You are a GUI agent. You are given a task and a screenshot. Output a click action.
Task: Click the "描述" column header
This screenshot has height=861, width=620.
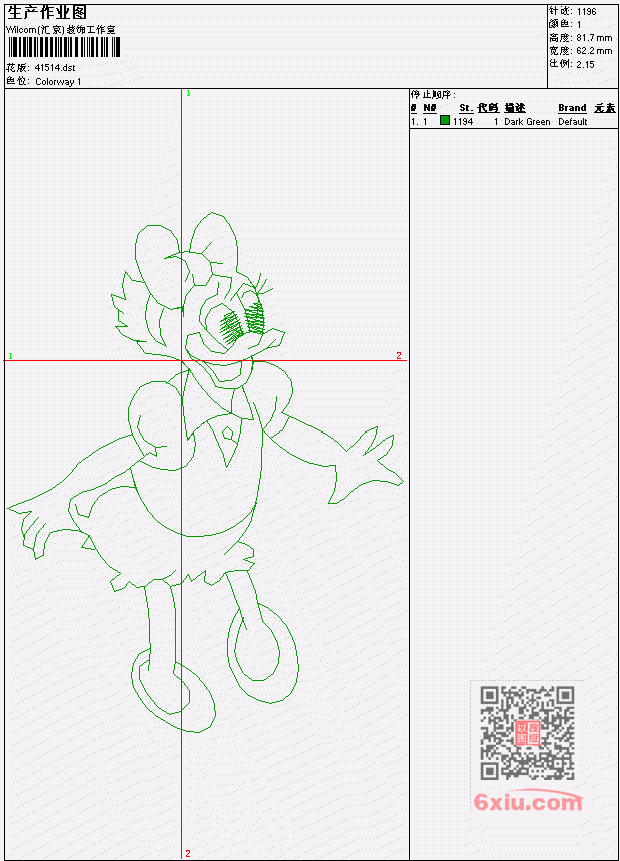[x=515, y=108]
